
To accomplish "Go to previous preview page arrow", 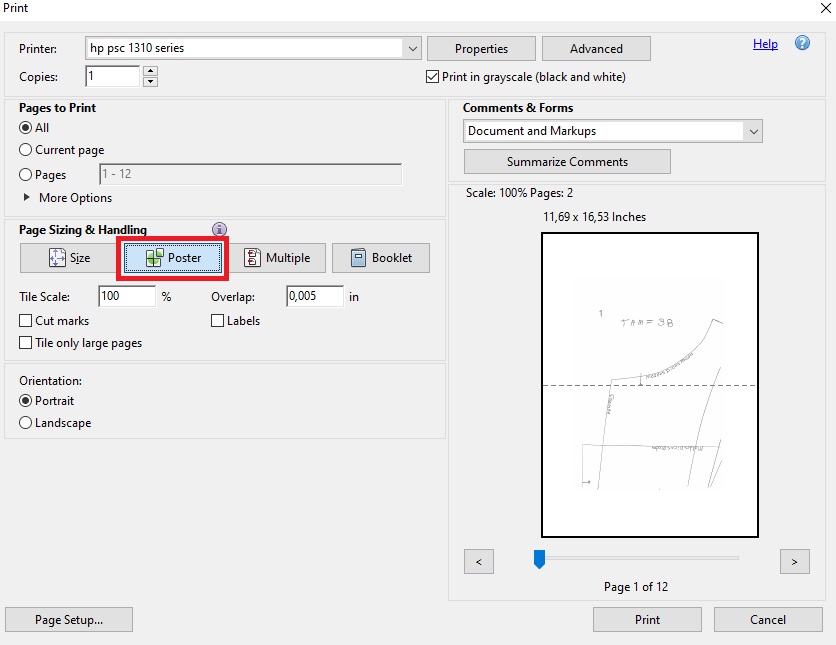I will tap(479, 562).
